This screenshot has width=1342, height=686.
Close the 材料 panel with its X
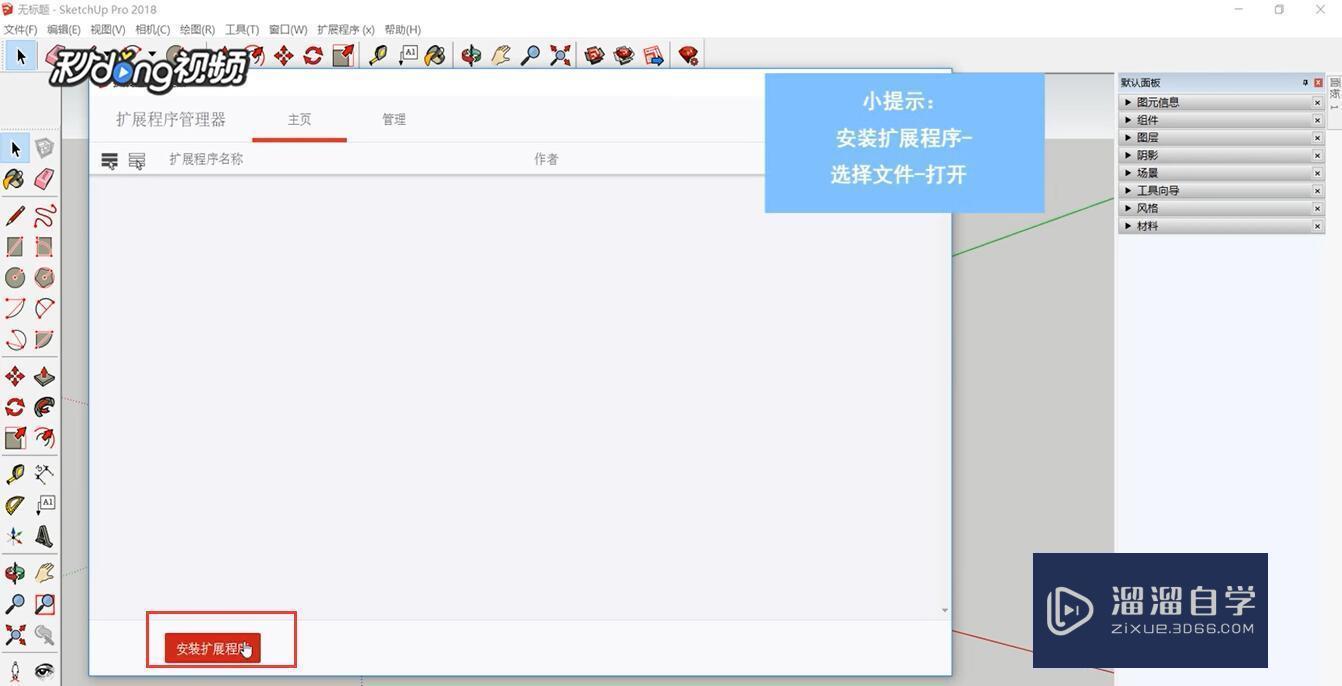1317,226
